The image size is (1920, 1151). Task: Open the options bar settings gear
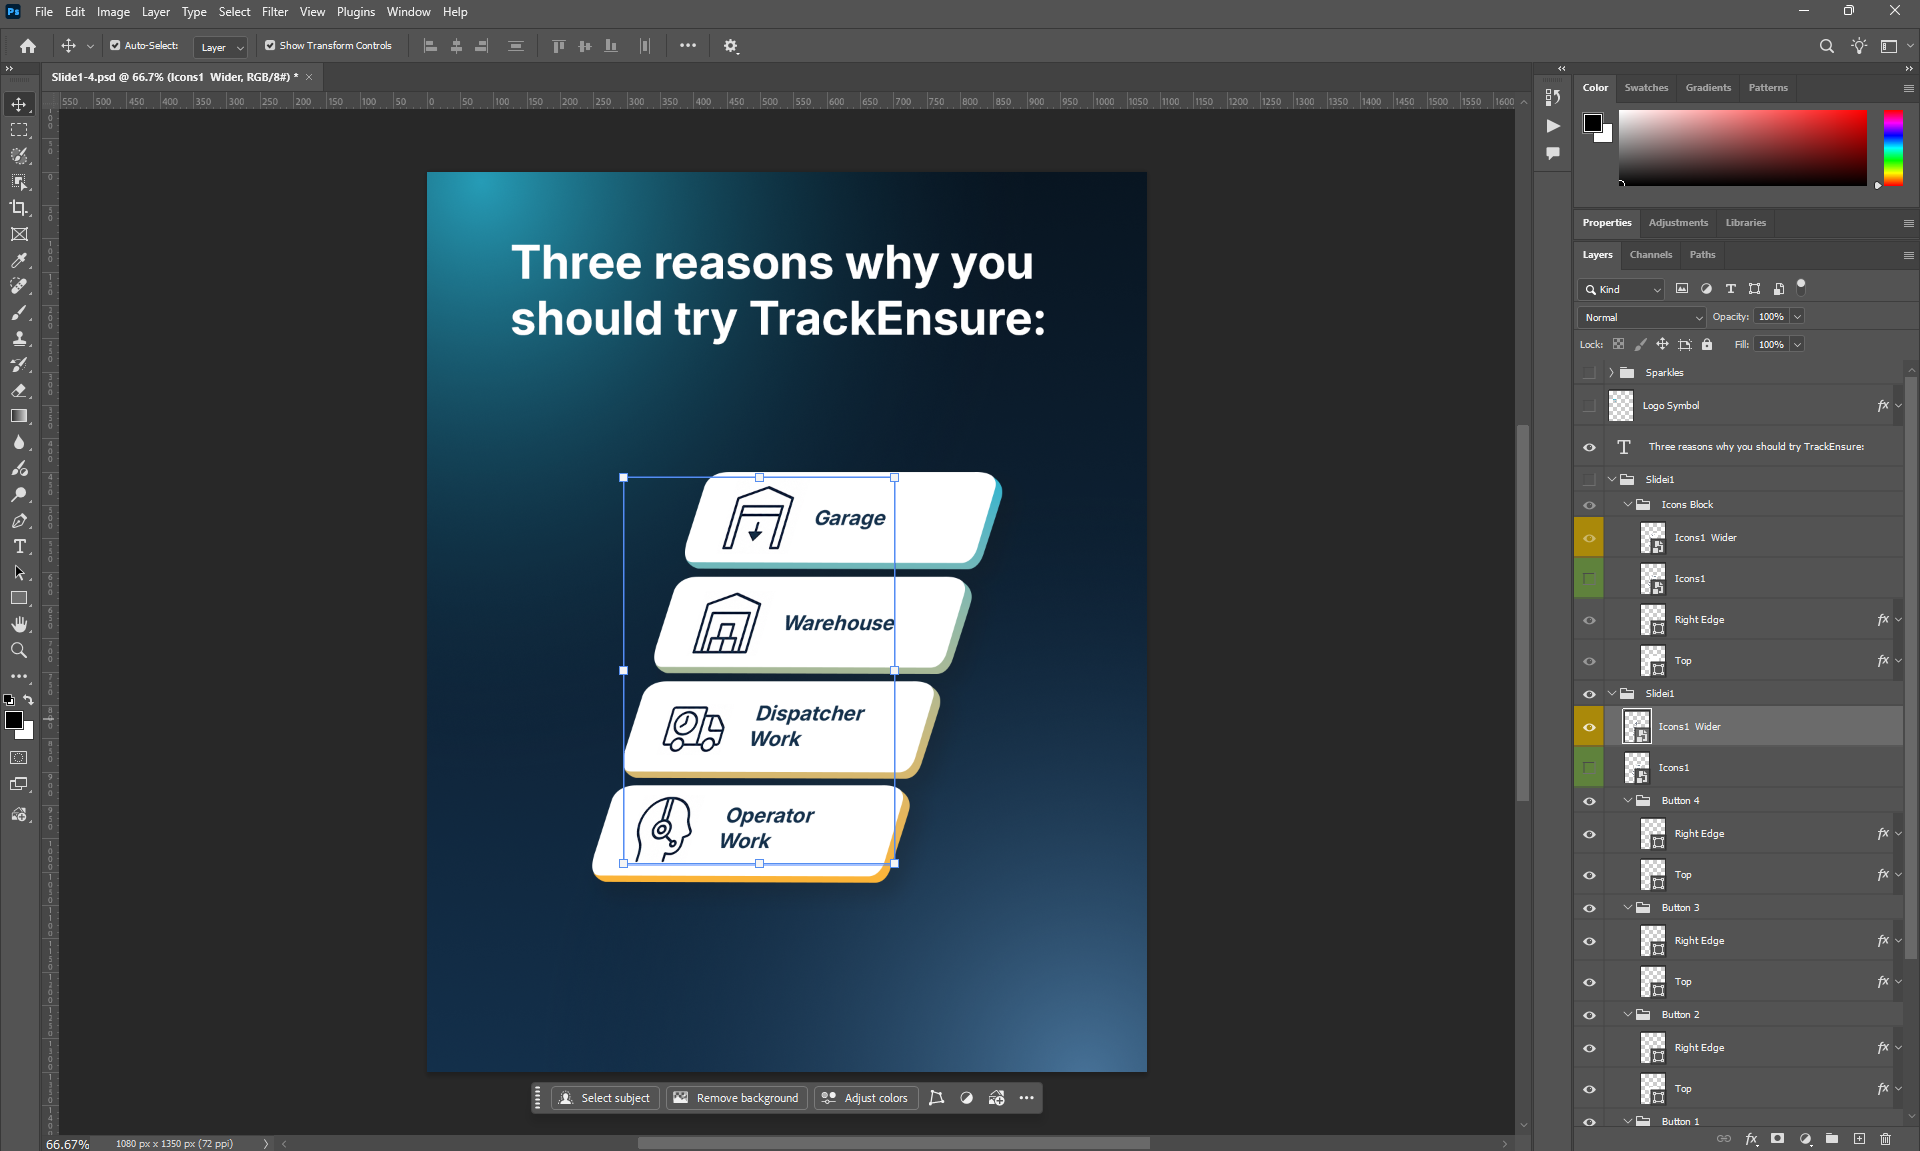pos(731,46)
